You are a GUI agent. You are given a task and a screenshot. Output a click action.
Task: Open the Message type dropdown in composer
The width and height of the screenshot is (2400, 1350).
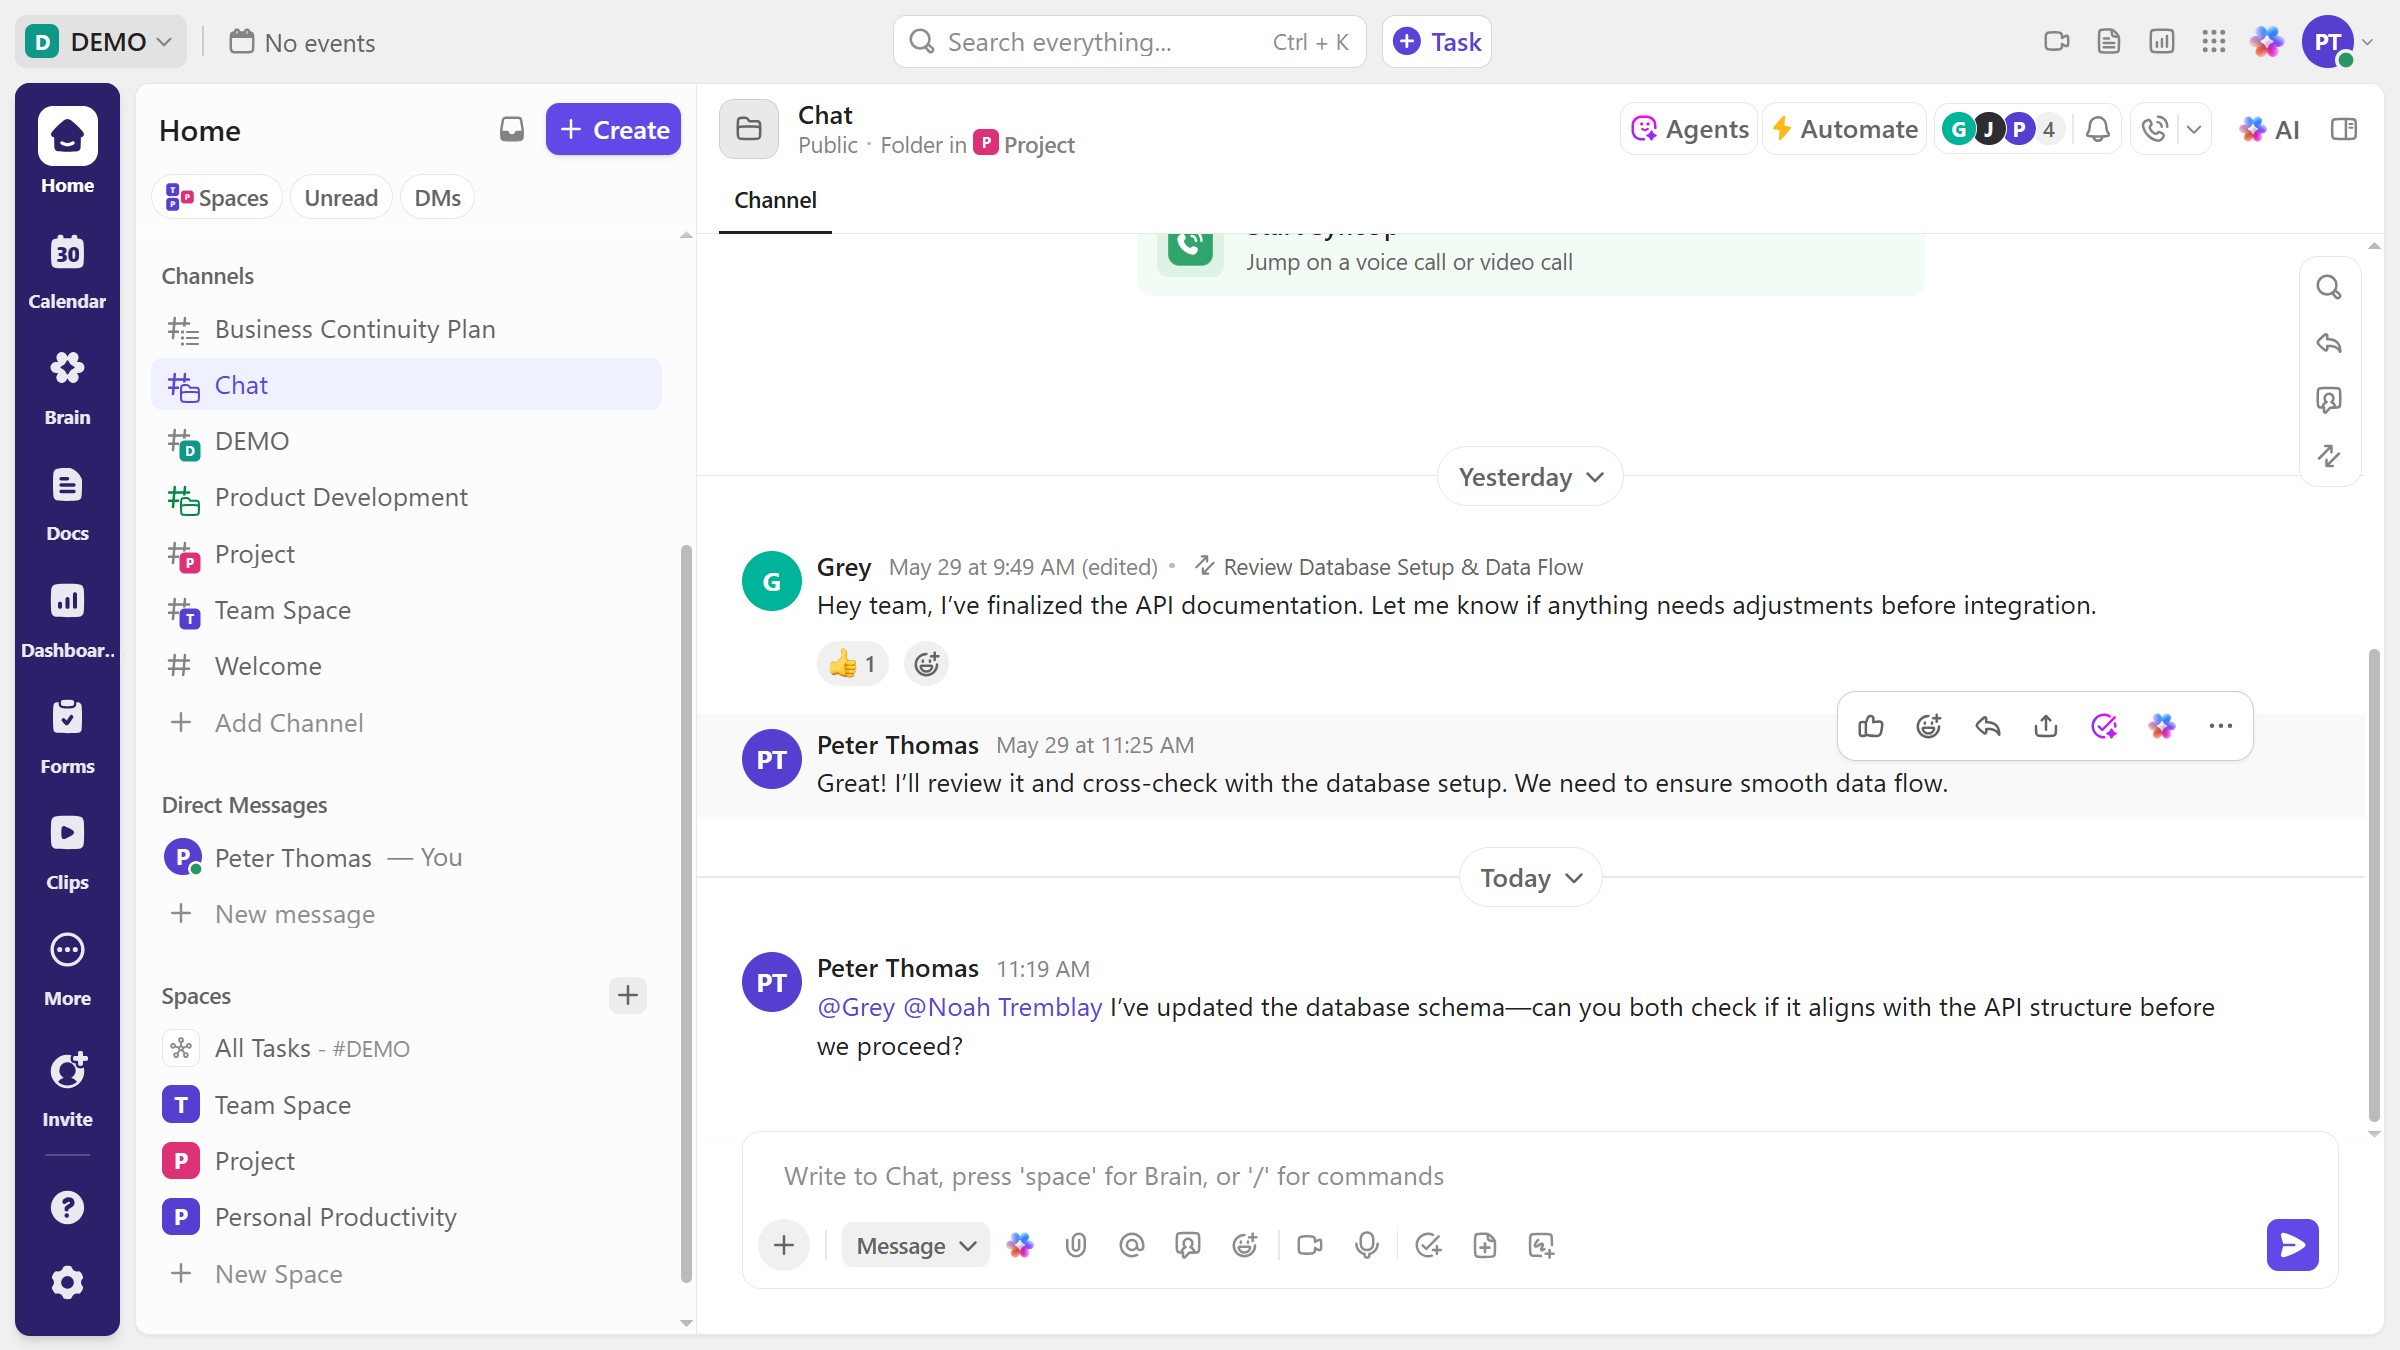(x=915, y=1245)
